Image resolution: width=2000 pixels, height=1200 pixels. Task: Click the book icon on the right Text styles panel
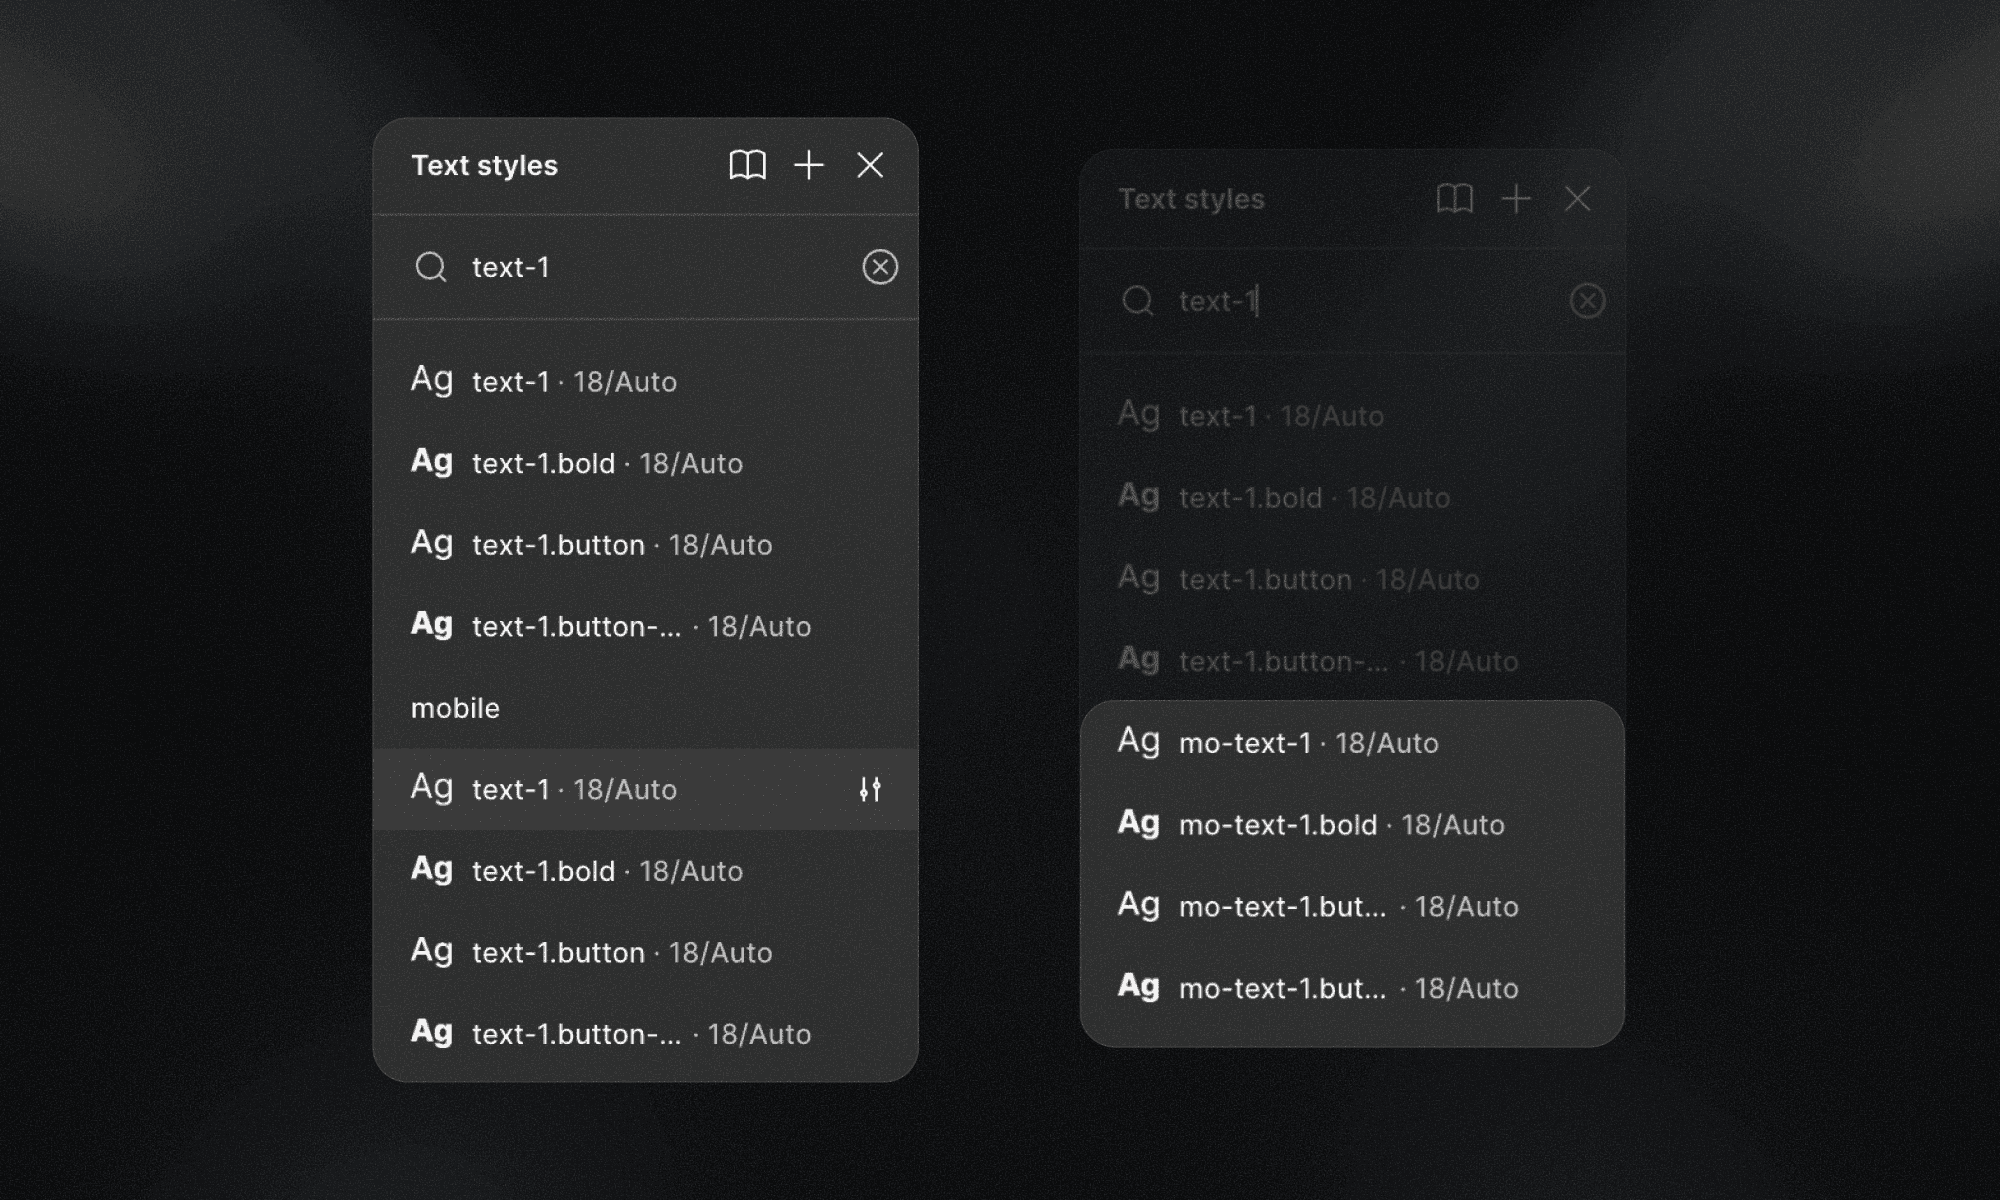pos(1455,199)
